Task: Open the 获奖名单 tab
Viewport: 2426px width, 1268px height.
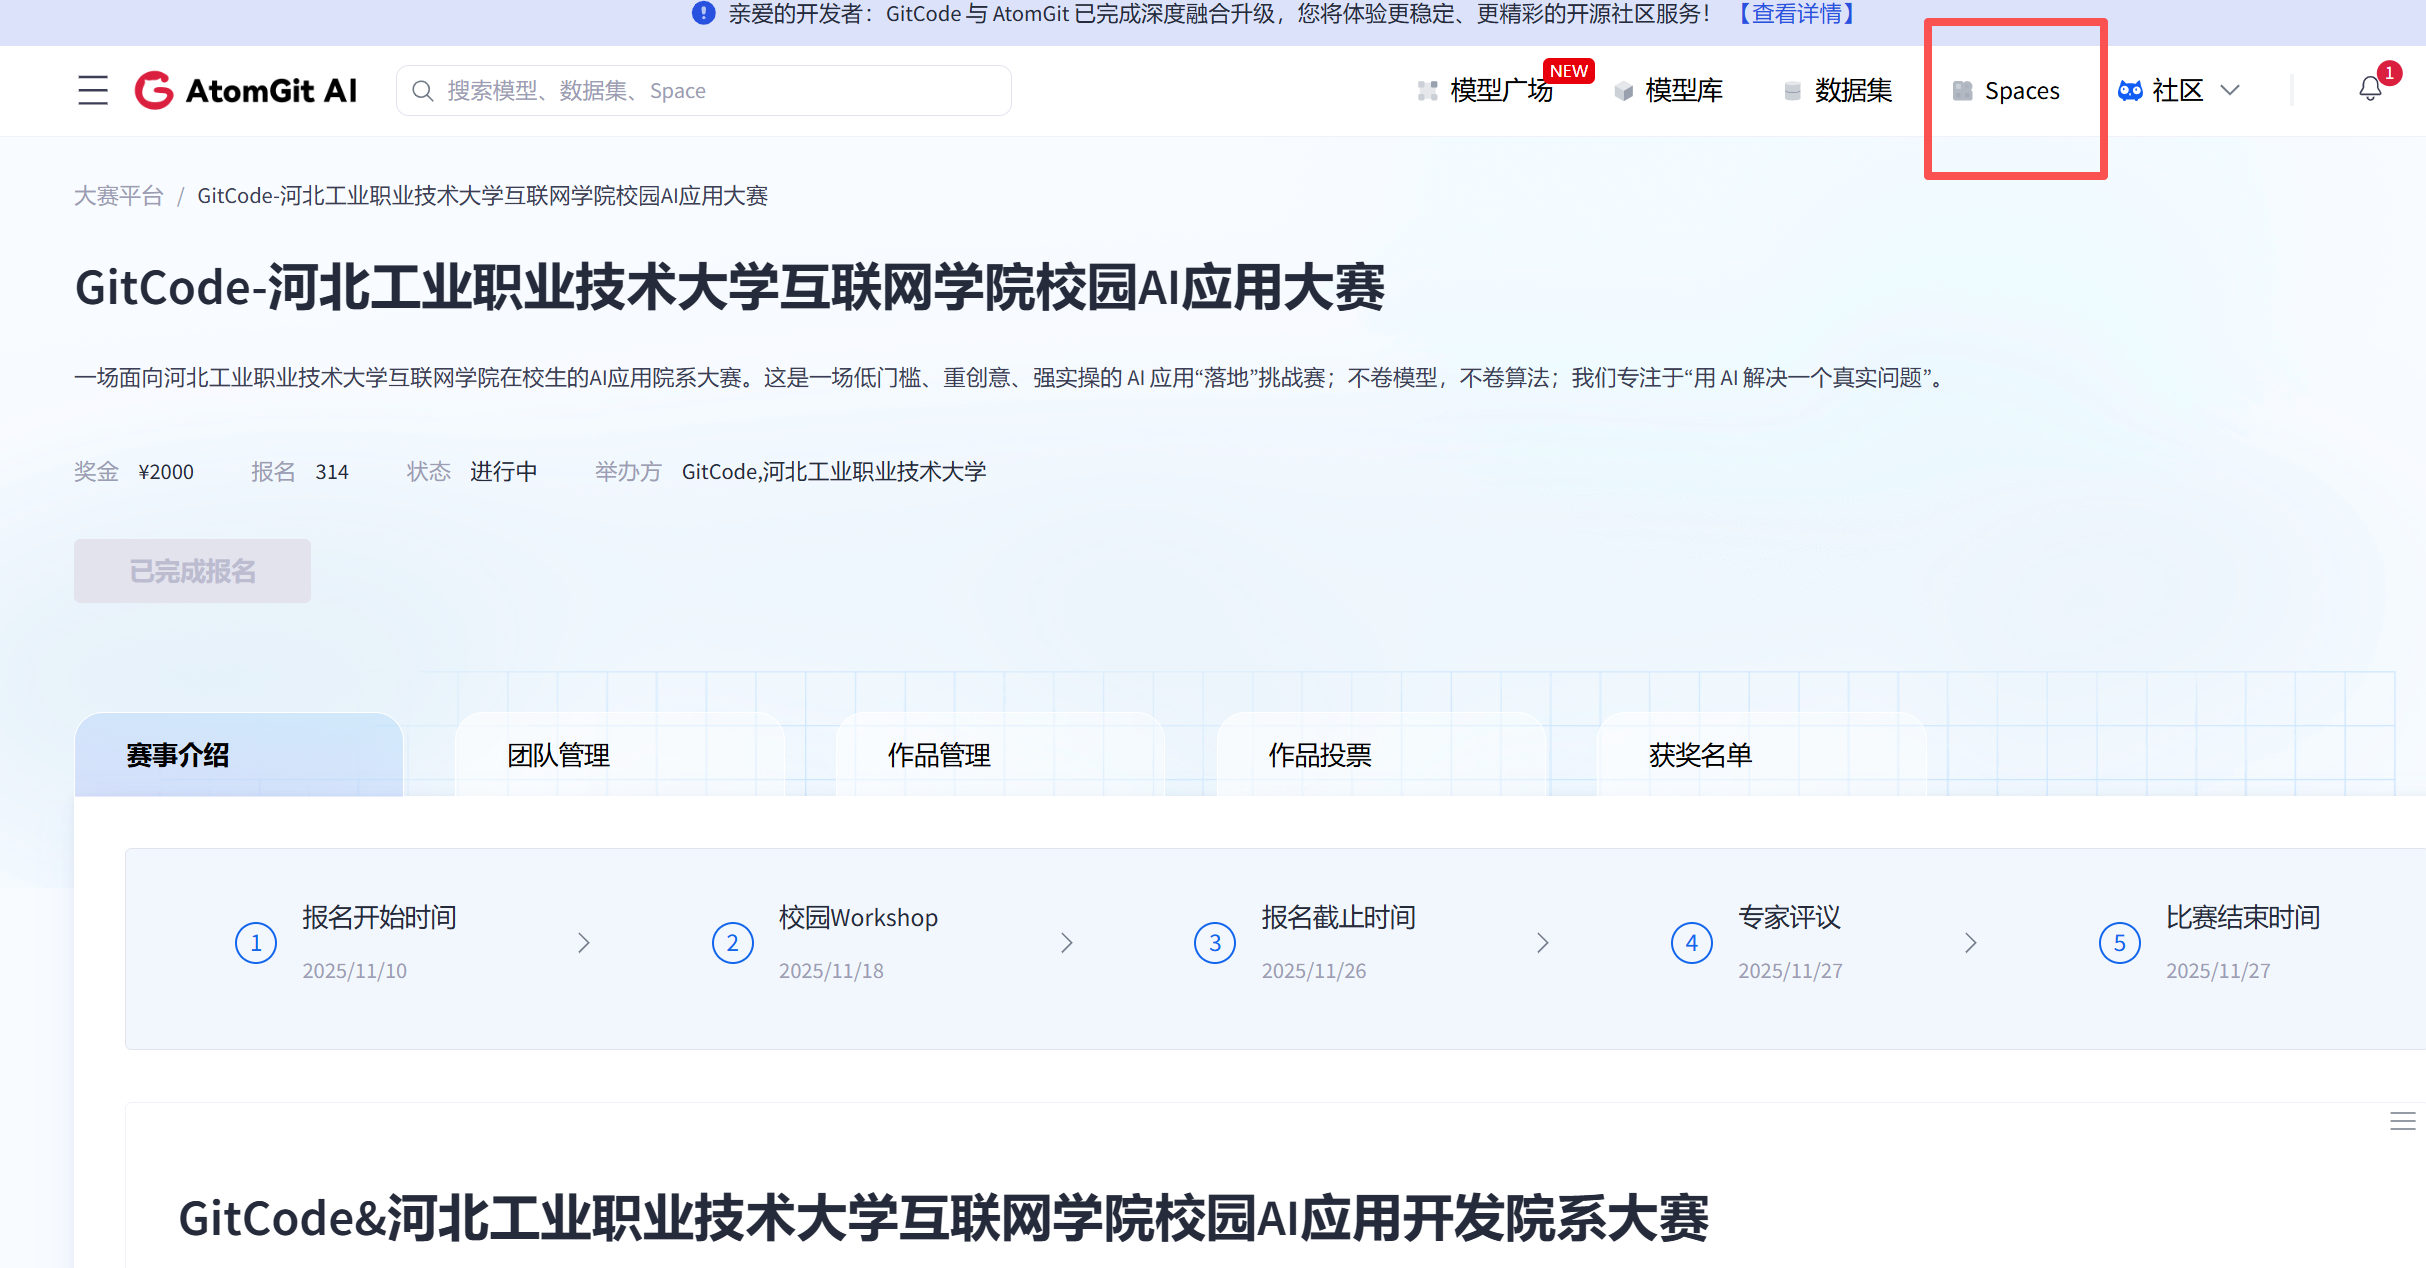Action: [x=1700, y=755]
